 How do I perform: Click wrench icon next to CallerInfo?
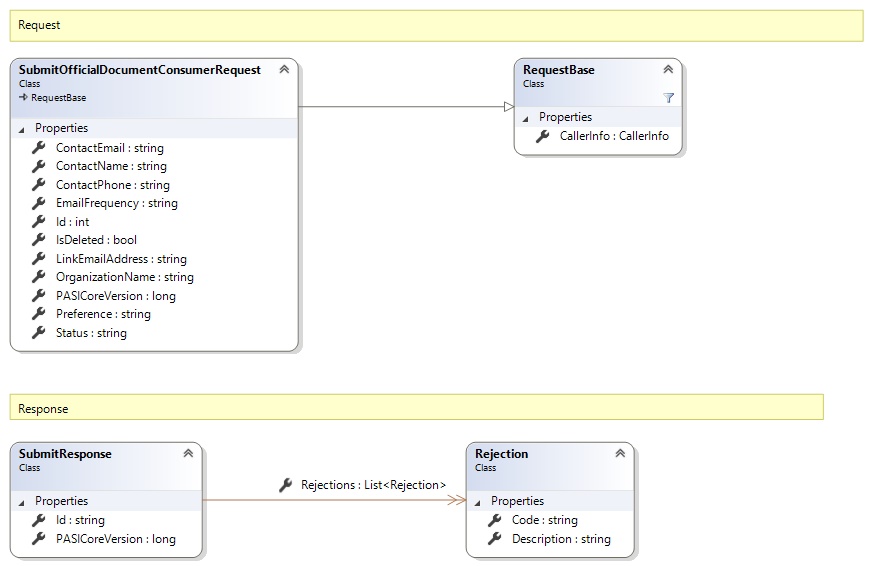pos(543,136)
